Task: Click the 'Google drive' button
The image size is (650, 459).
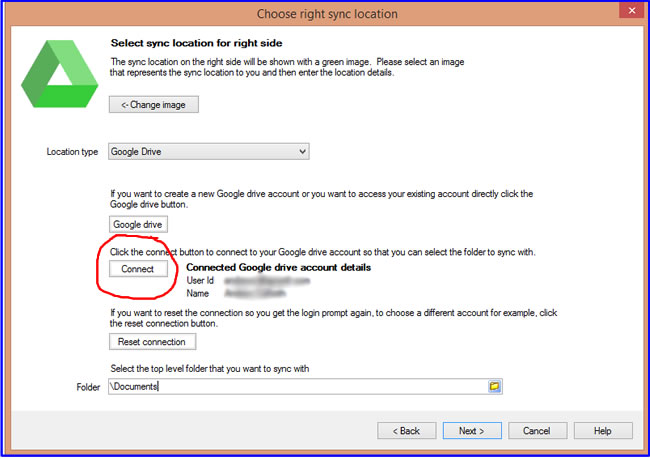Action: 138,224
